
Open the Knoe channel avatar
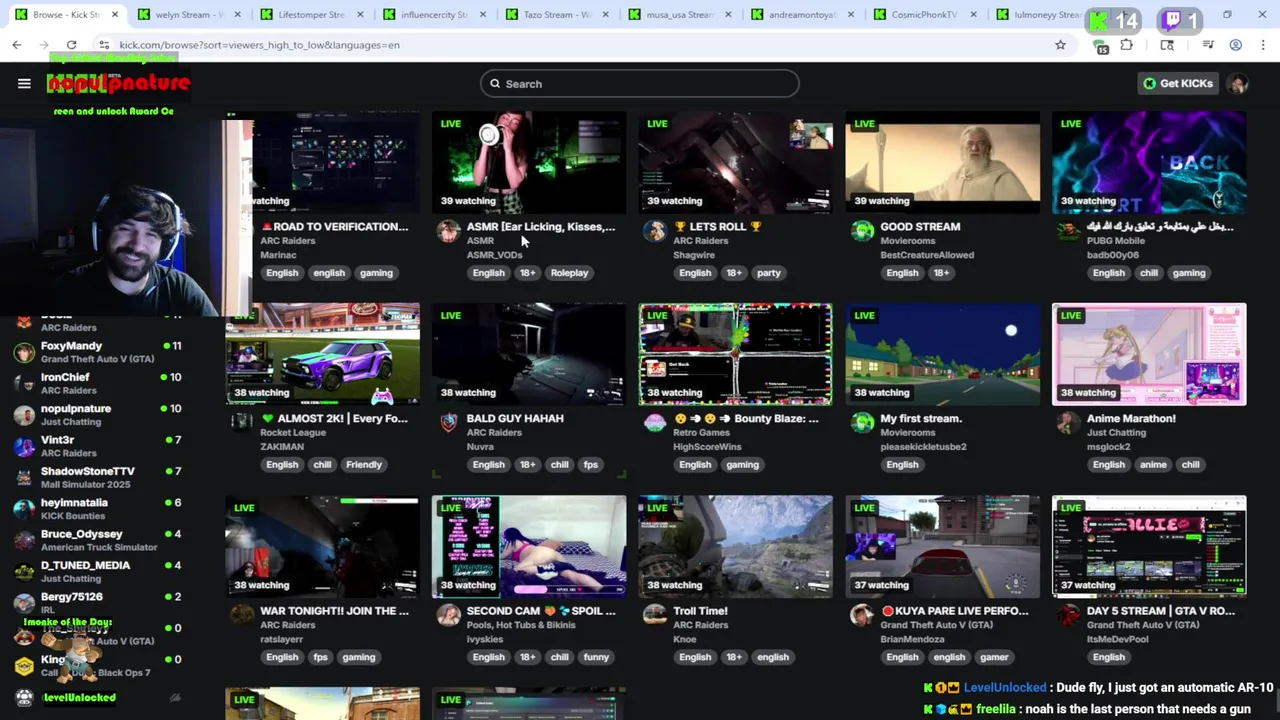click(x=655, y=615)
